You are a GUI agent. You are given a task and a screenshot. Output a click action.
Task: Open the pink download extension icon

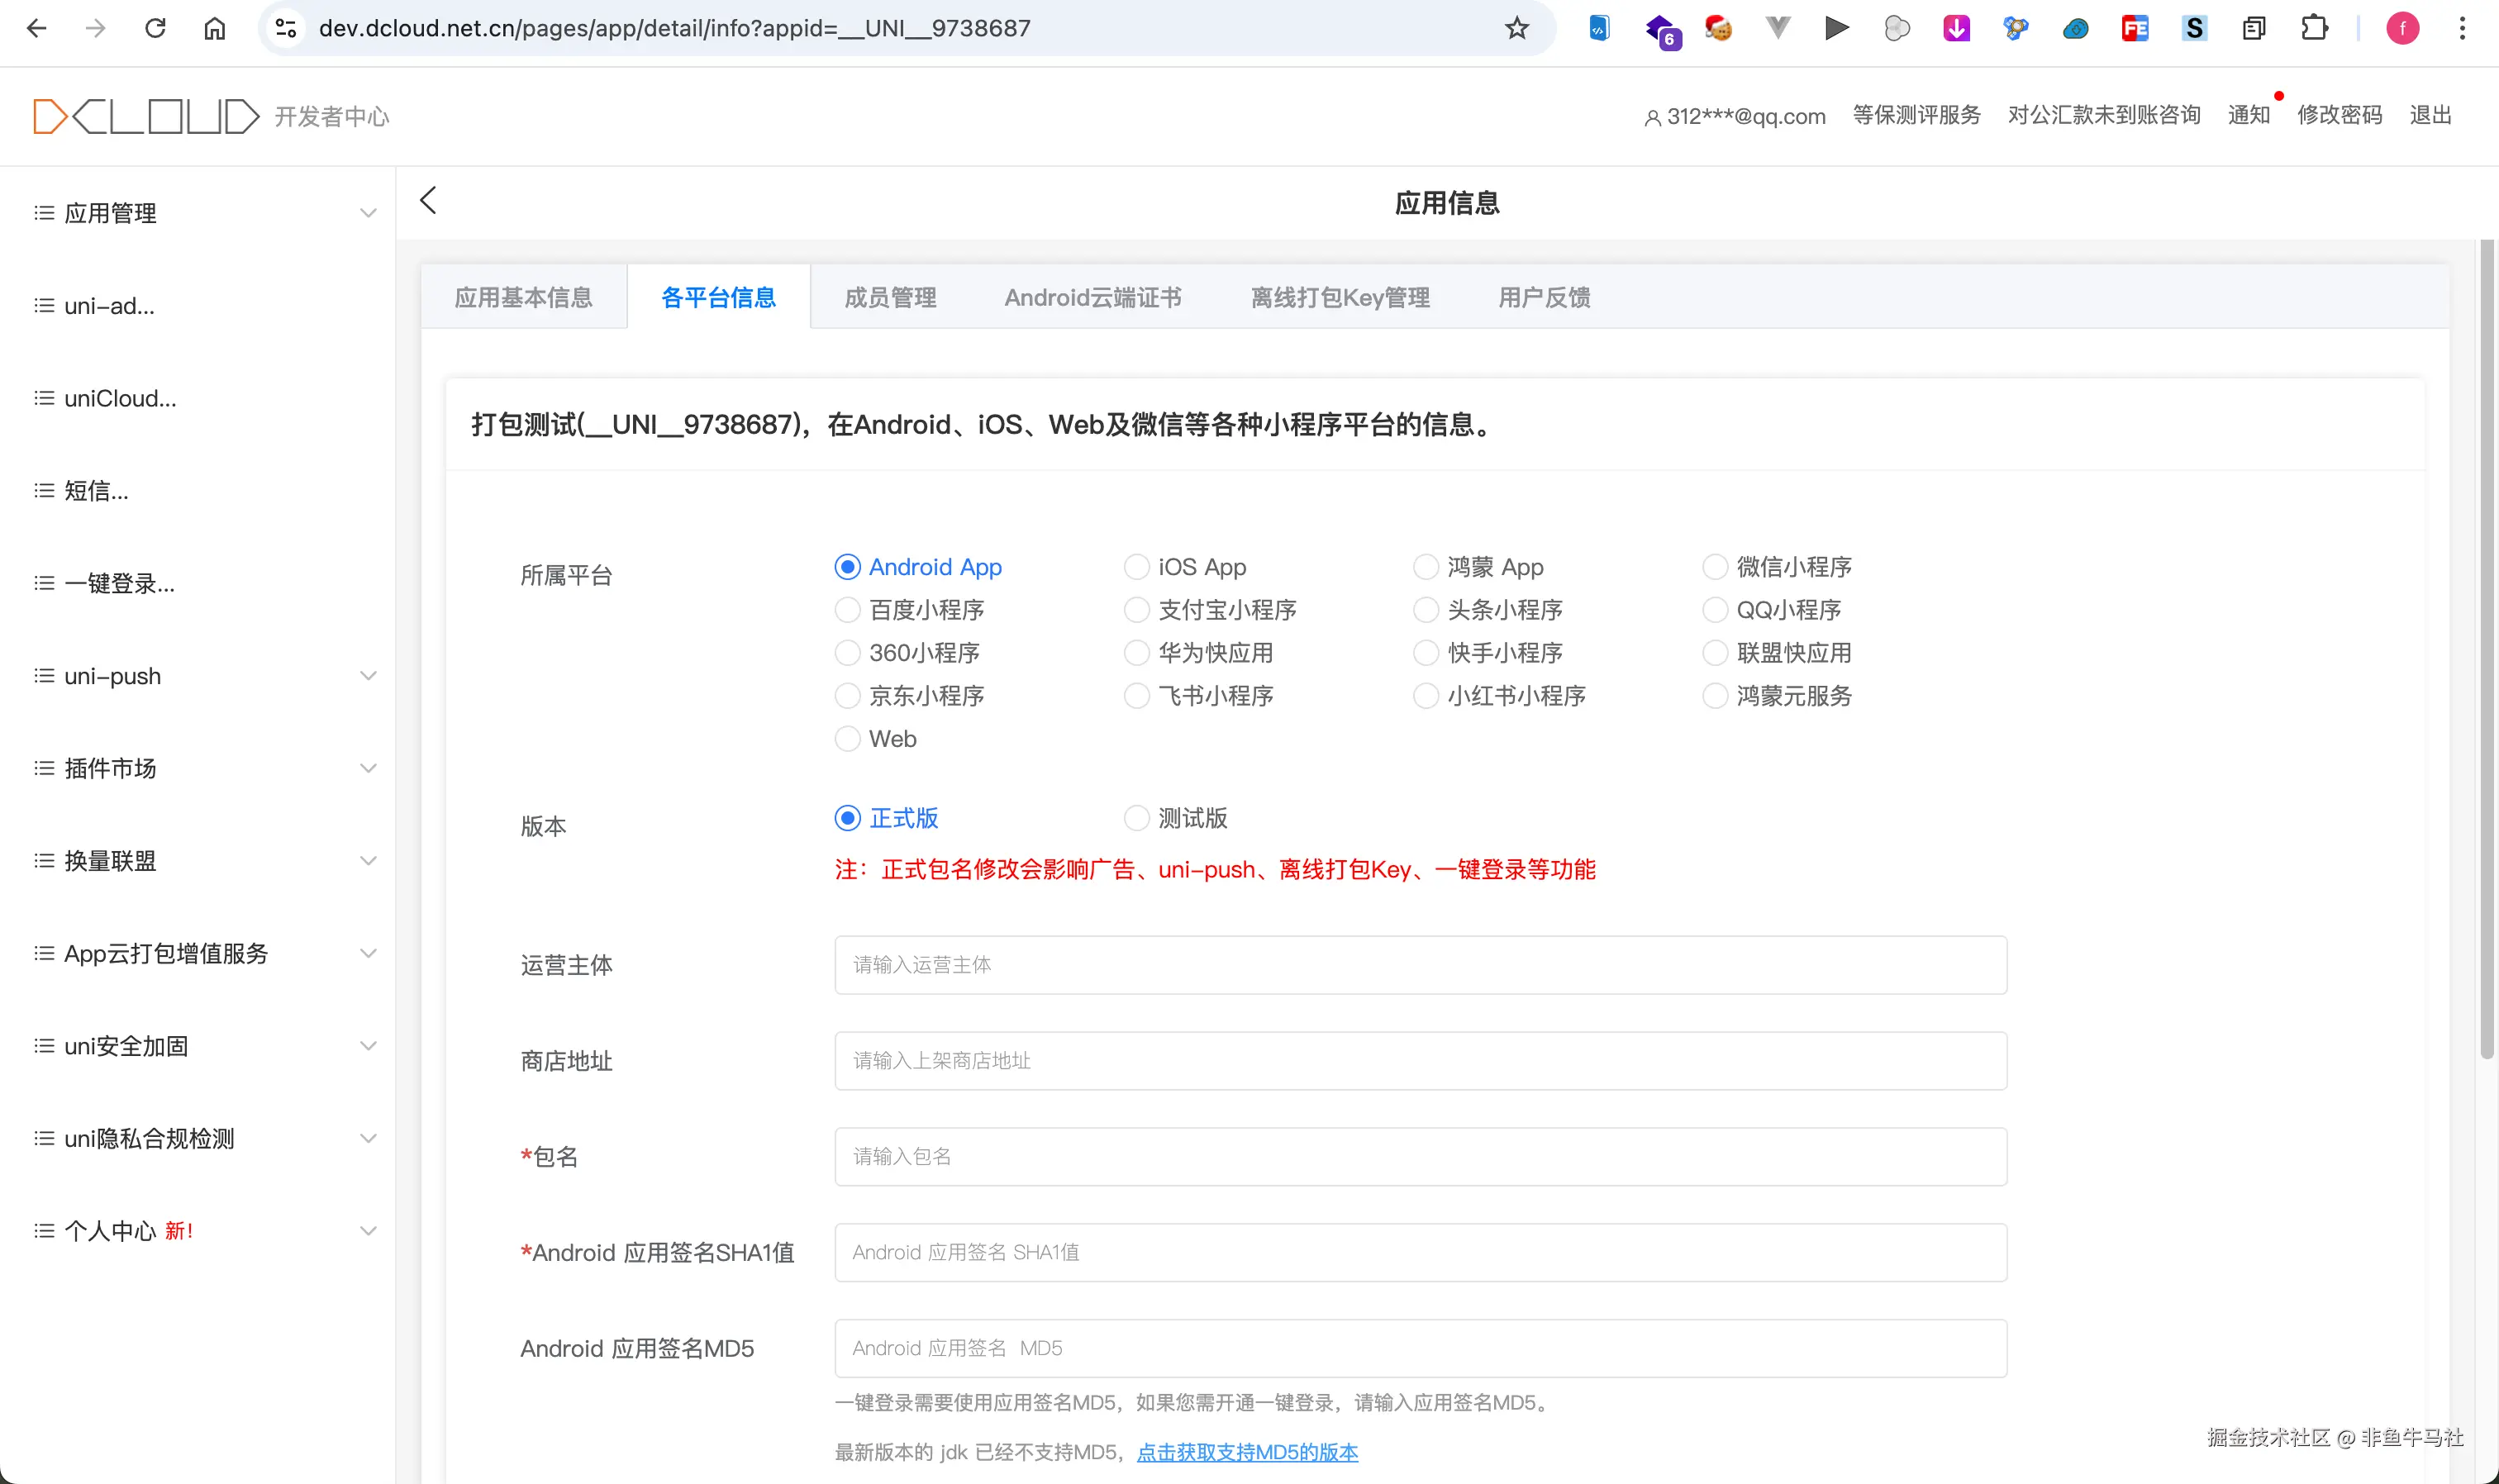click(1956, 28)
